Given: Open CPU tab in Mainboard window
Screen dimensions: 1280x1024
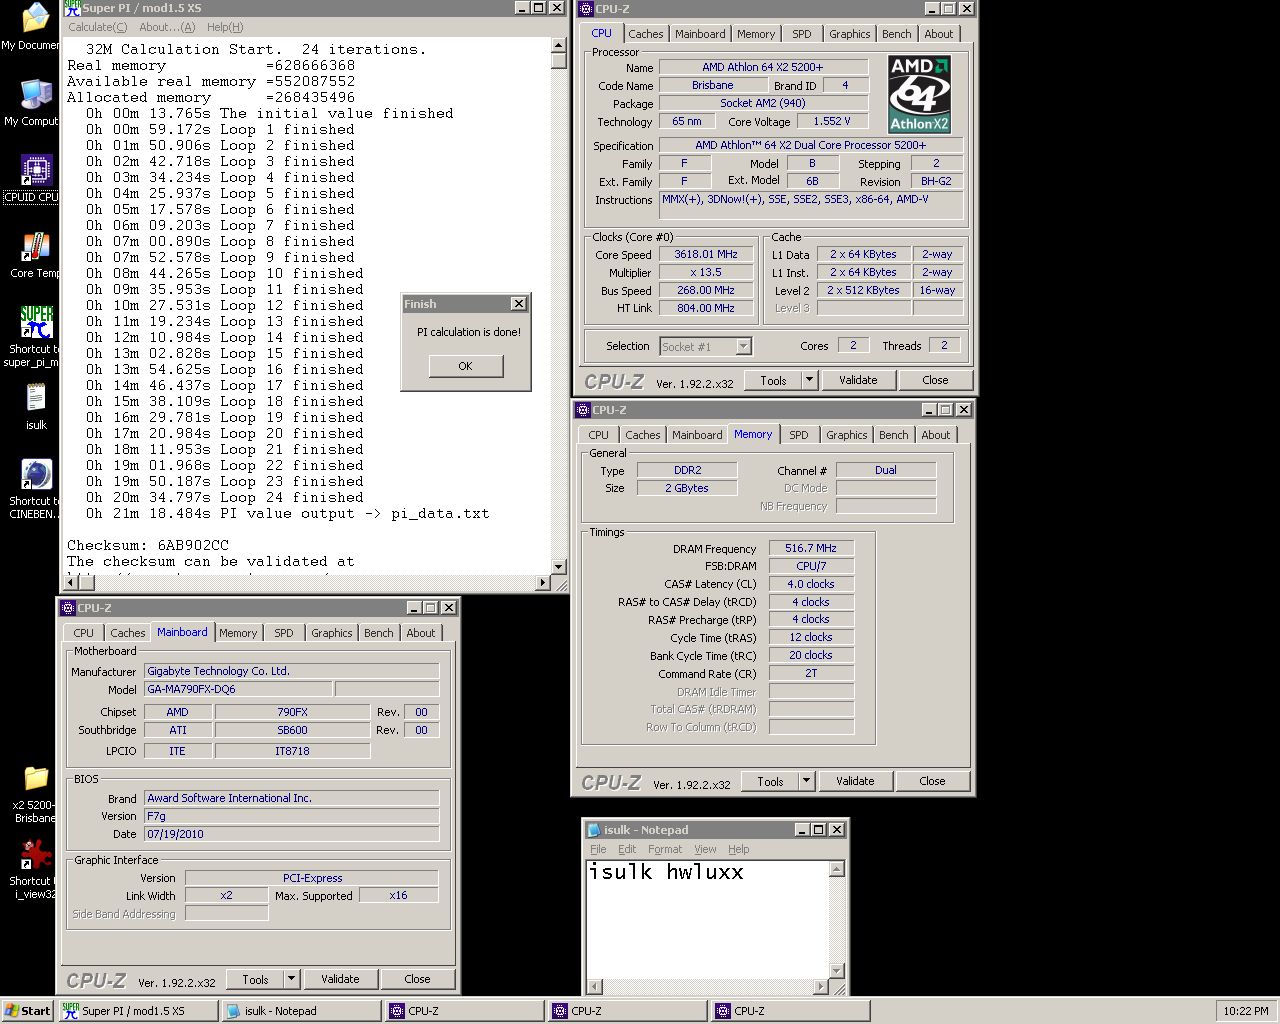Looking at the screenshot, I should click(x=84, y=633).
